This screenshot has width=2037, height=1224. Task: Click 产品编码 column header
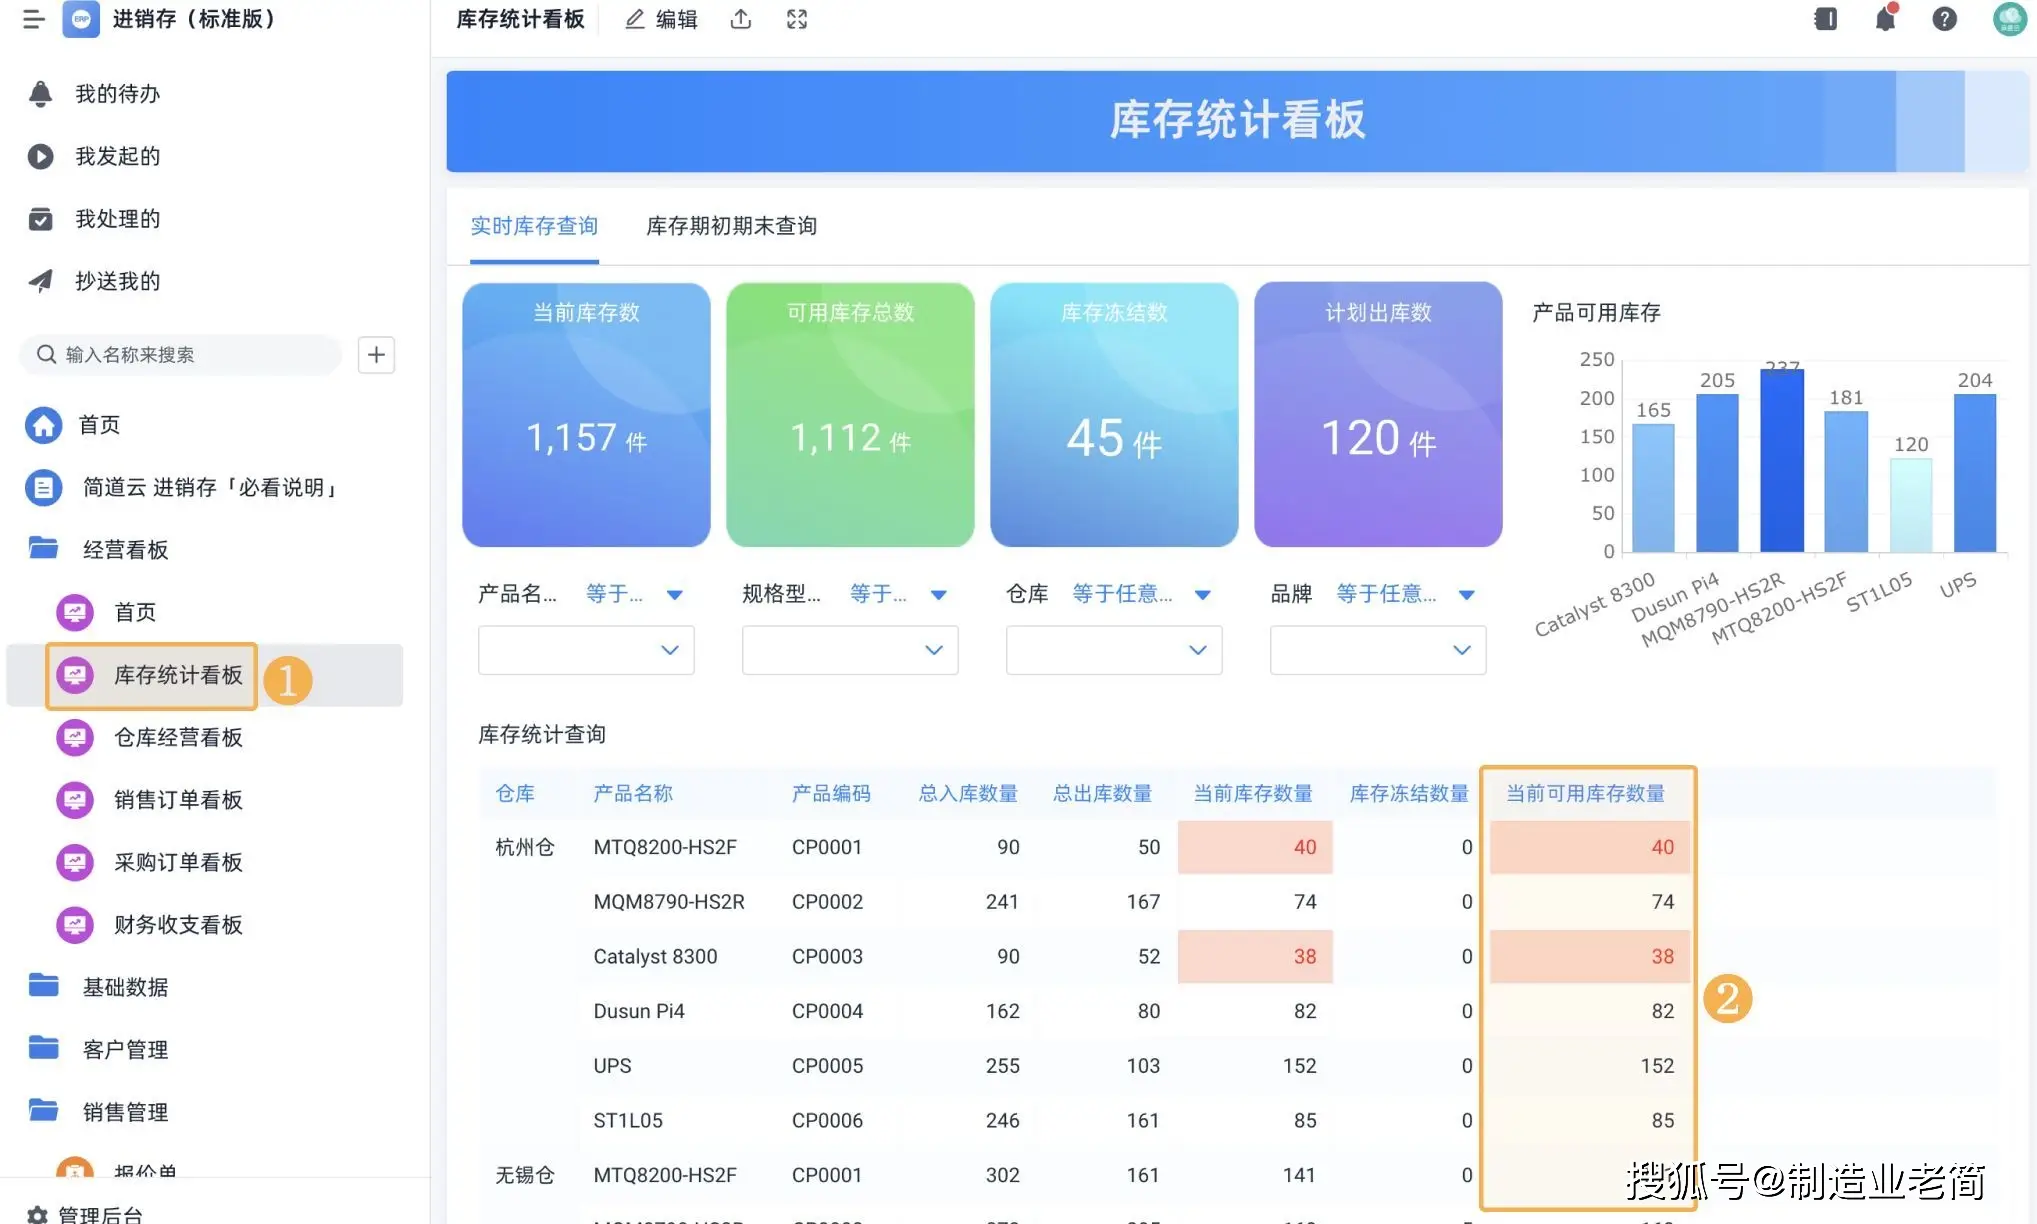(831, 794)
